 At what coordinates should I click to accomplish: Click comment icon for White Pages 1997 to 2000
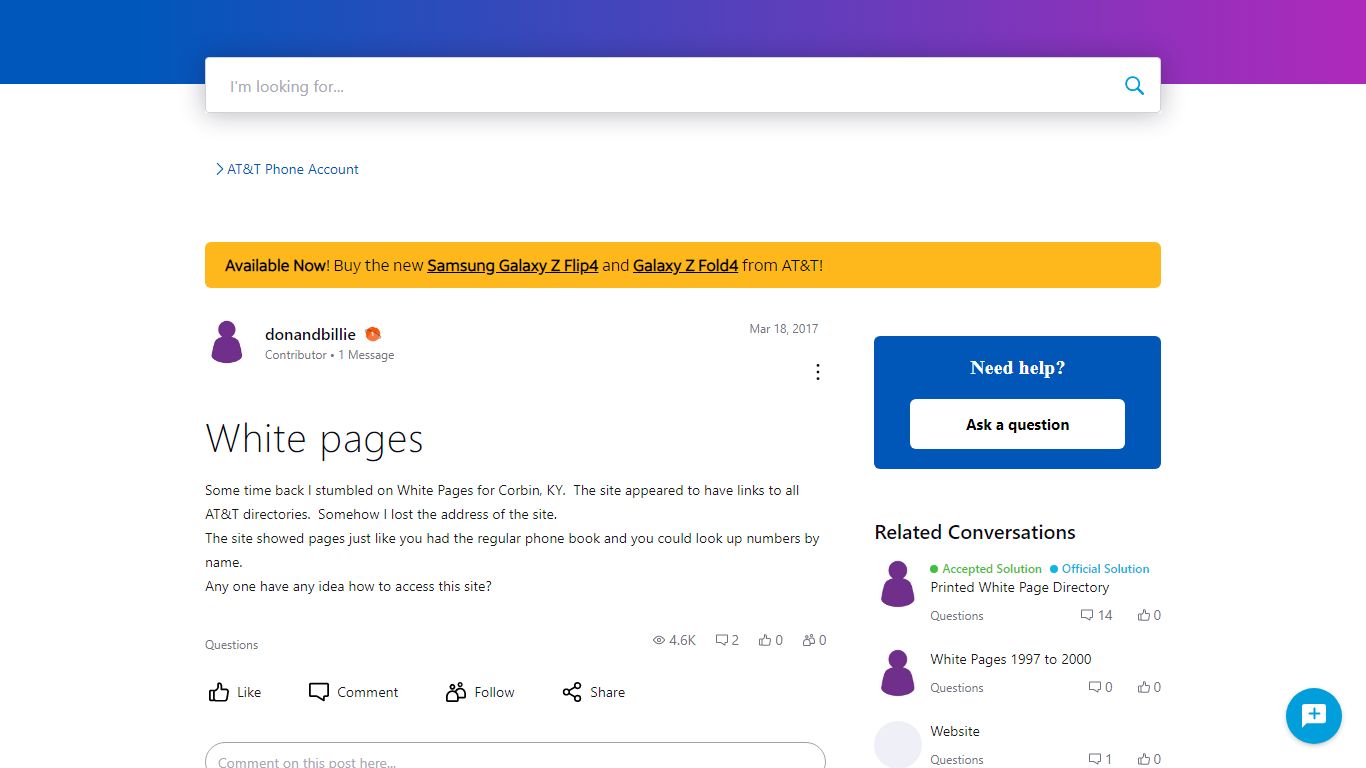tap(1095, 687)
